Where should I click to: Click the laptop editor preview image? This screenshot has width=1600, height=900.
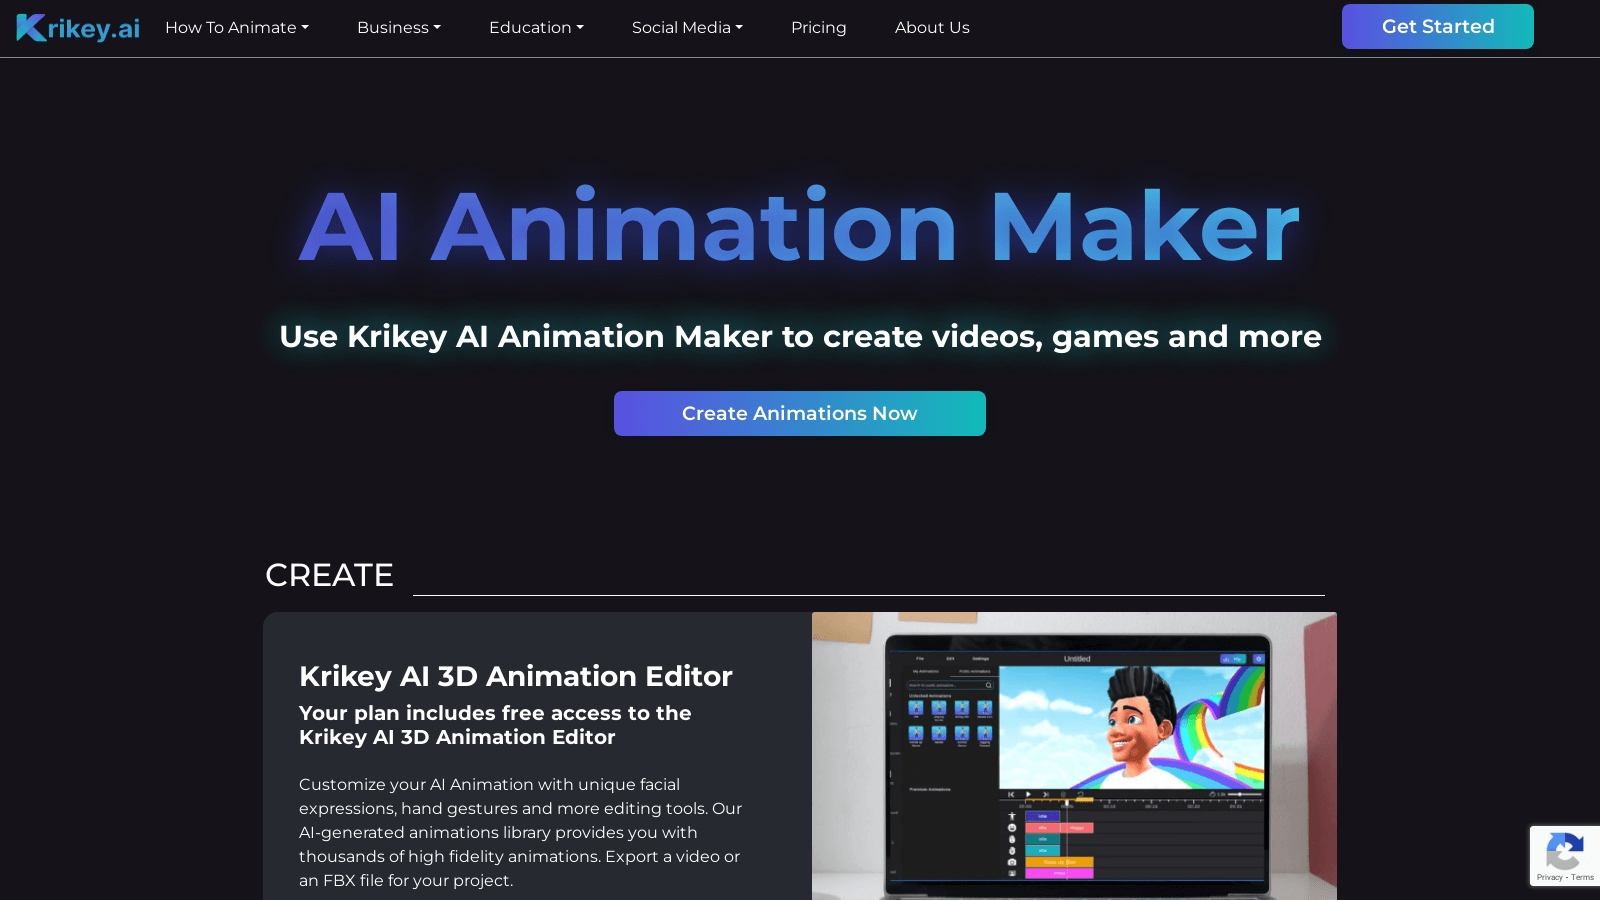1074,756
